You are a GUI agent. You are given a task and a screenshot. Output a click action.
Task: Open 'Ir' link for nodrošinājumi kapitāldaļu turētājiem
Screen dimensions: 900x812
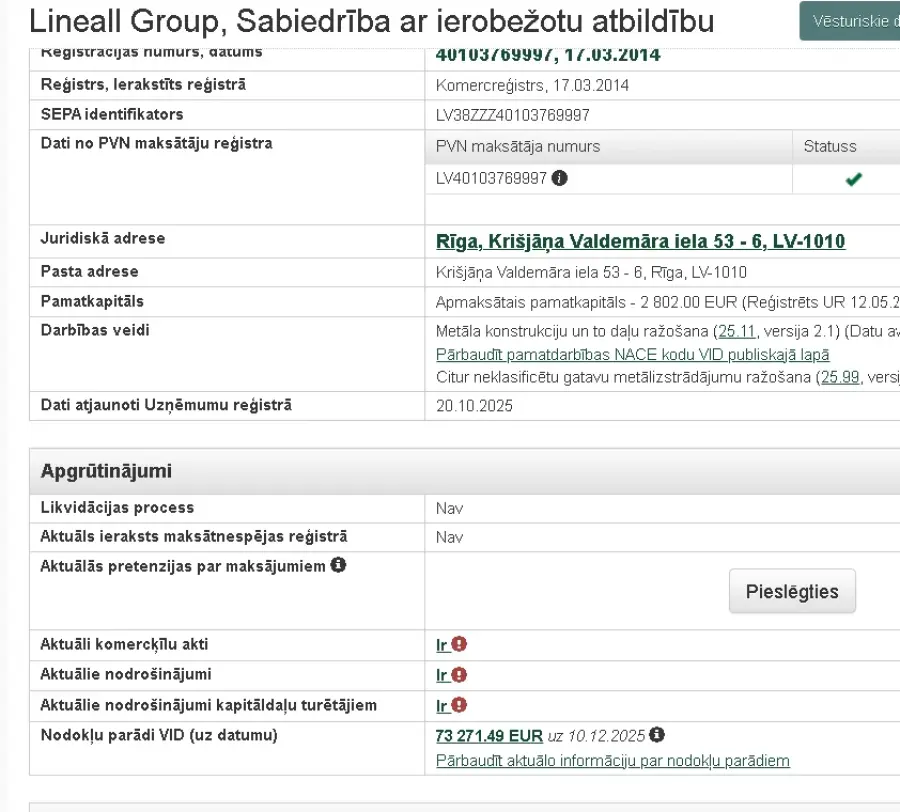441,706
